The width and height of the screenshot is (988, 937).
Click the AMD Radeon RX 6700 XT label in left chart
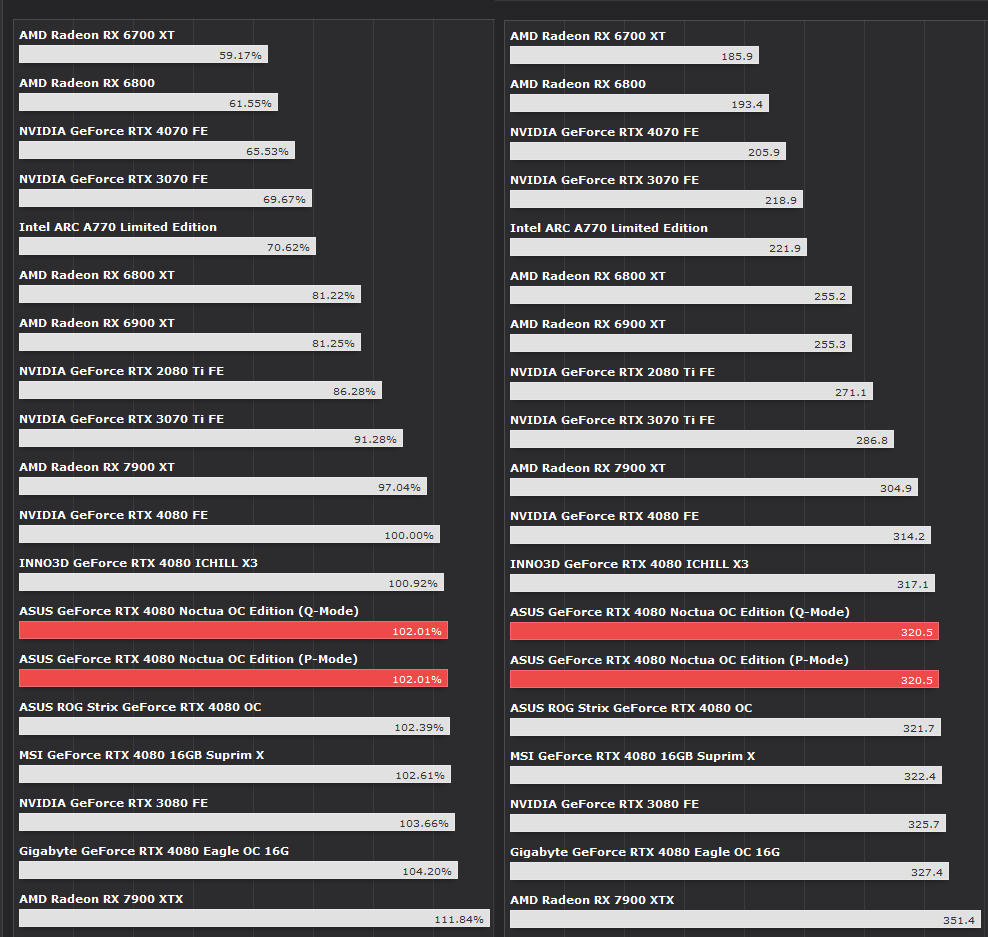pyautogui.click(x=96, y=35)
